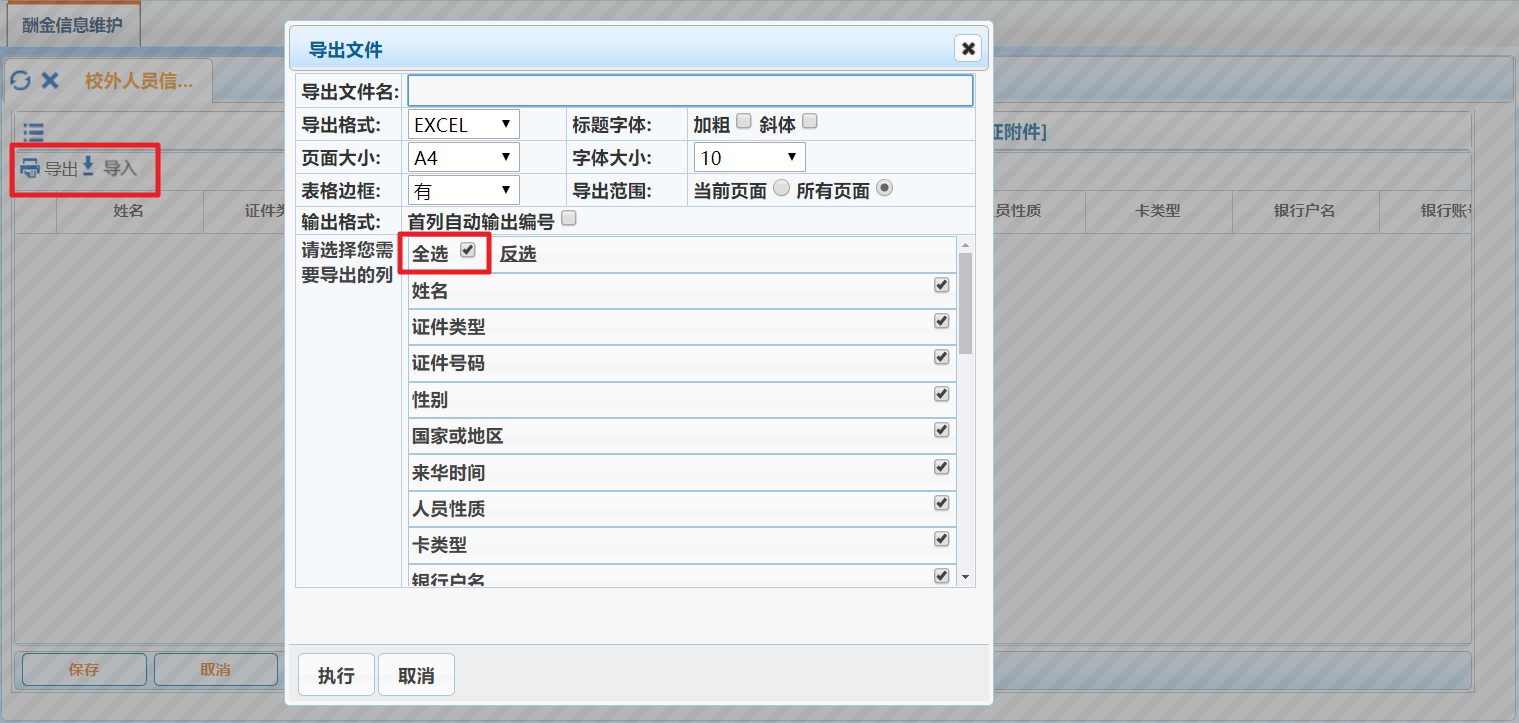Select the 校外人员信息 tab
Viewport: 1519px width, 723px height.
[x=138, y=81]
